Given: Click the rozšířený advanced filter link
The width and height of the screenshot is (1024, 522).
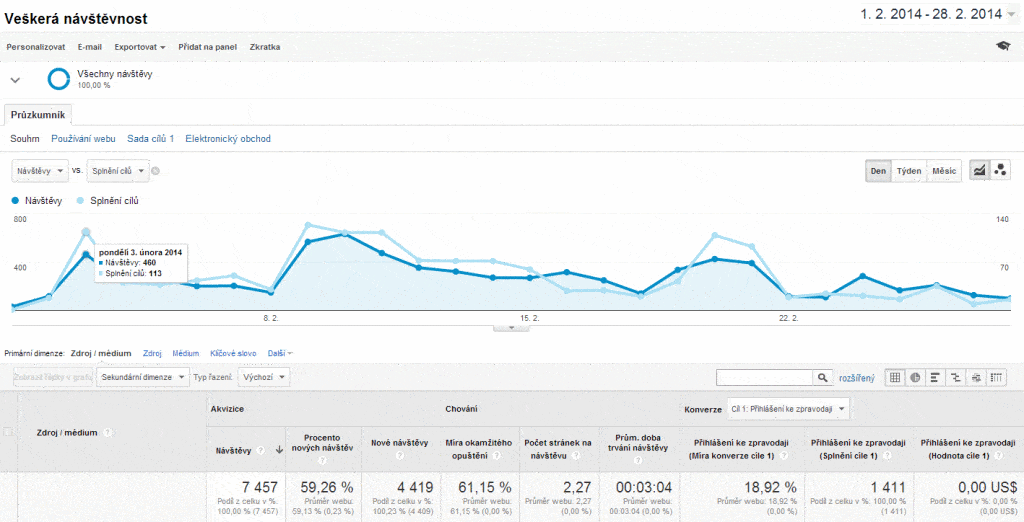Looking at the screenshot, I should coord(856,377).
